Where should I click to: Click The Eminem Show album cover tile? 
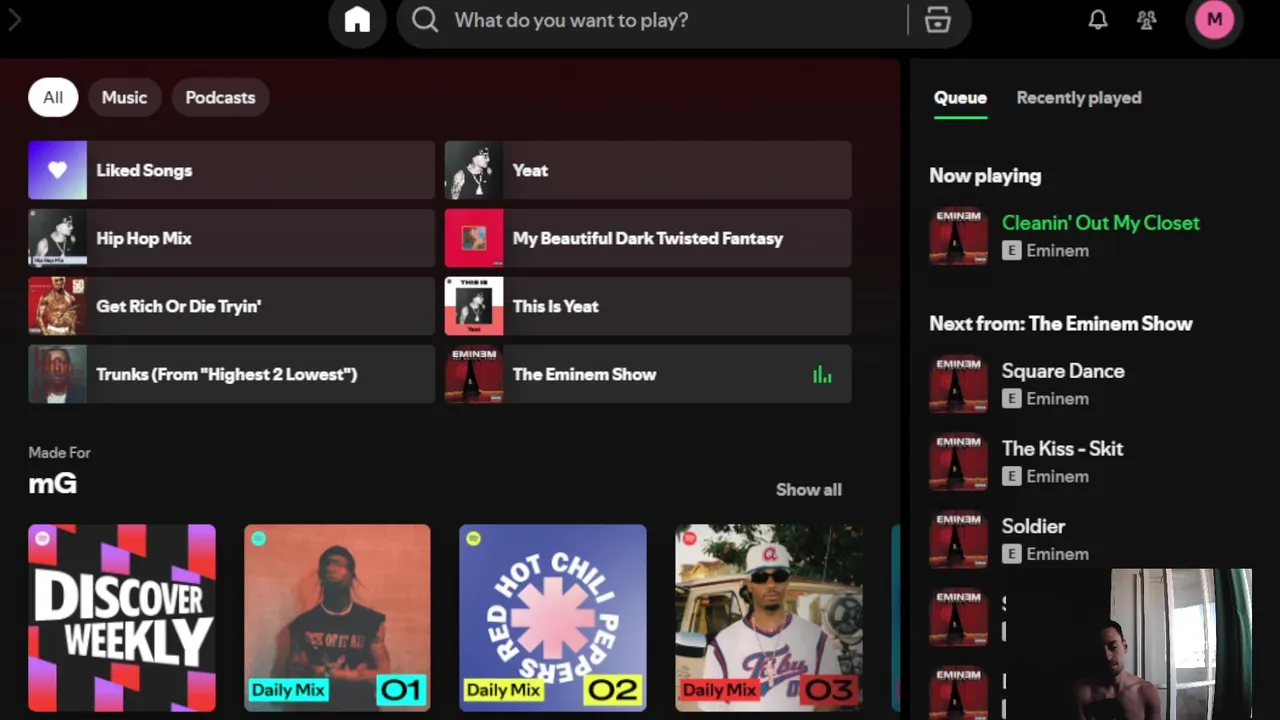[474, 374]
